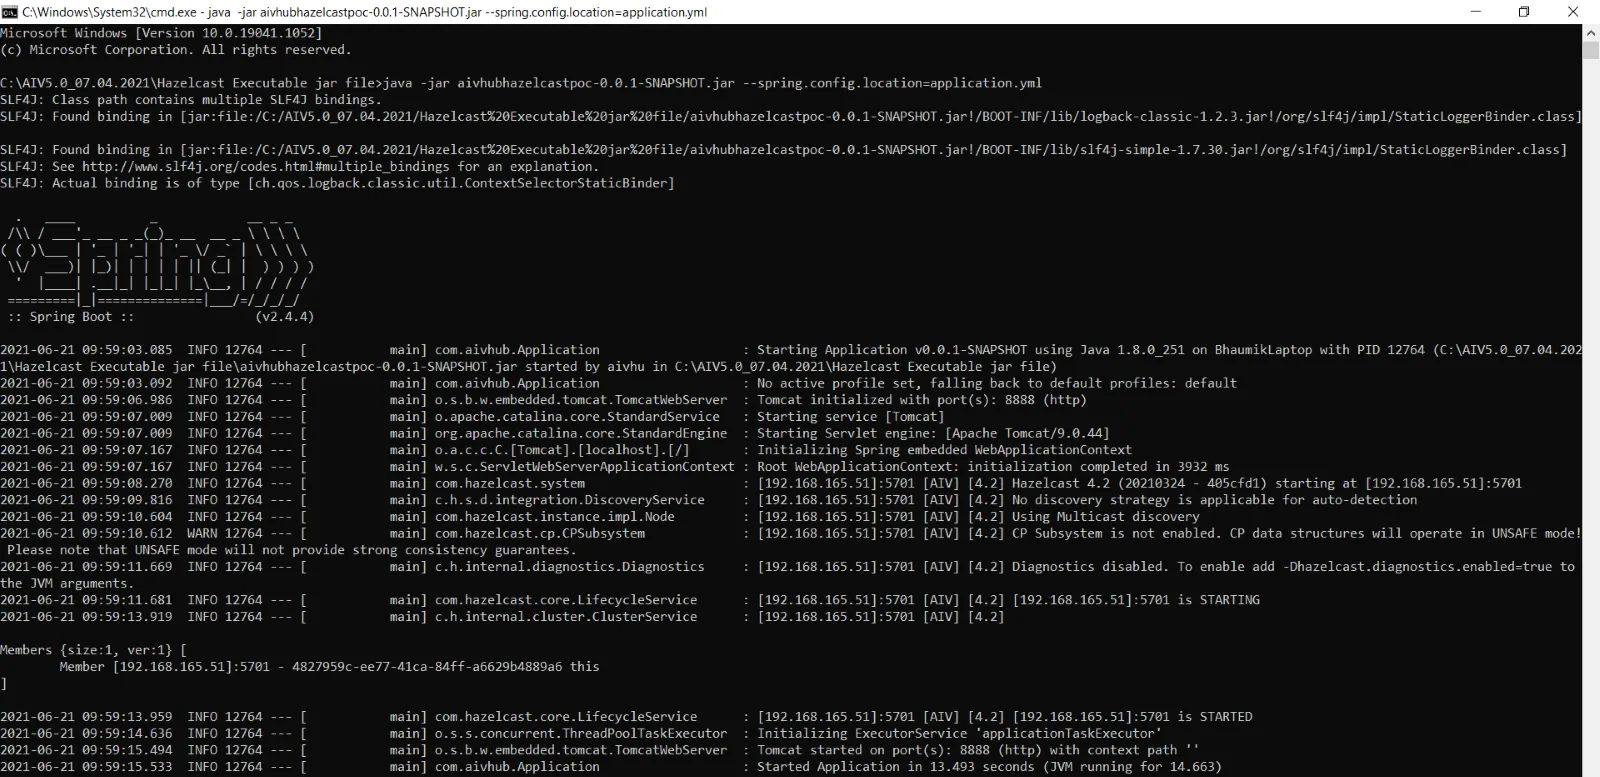Click the 'Actual binding is of type' line
This screenshot has height=777, width=1600.
(337, 184)
